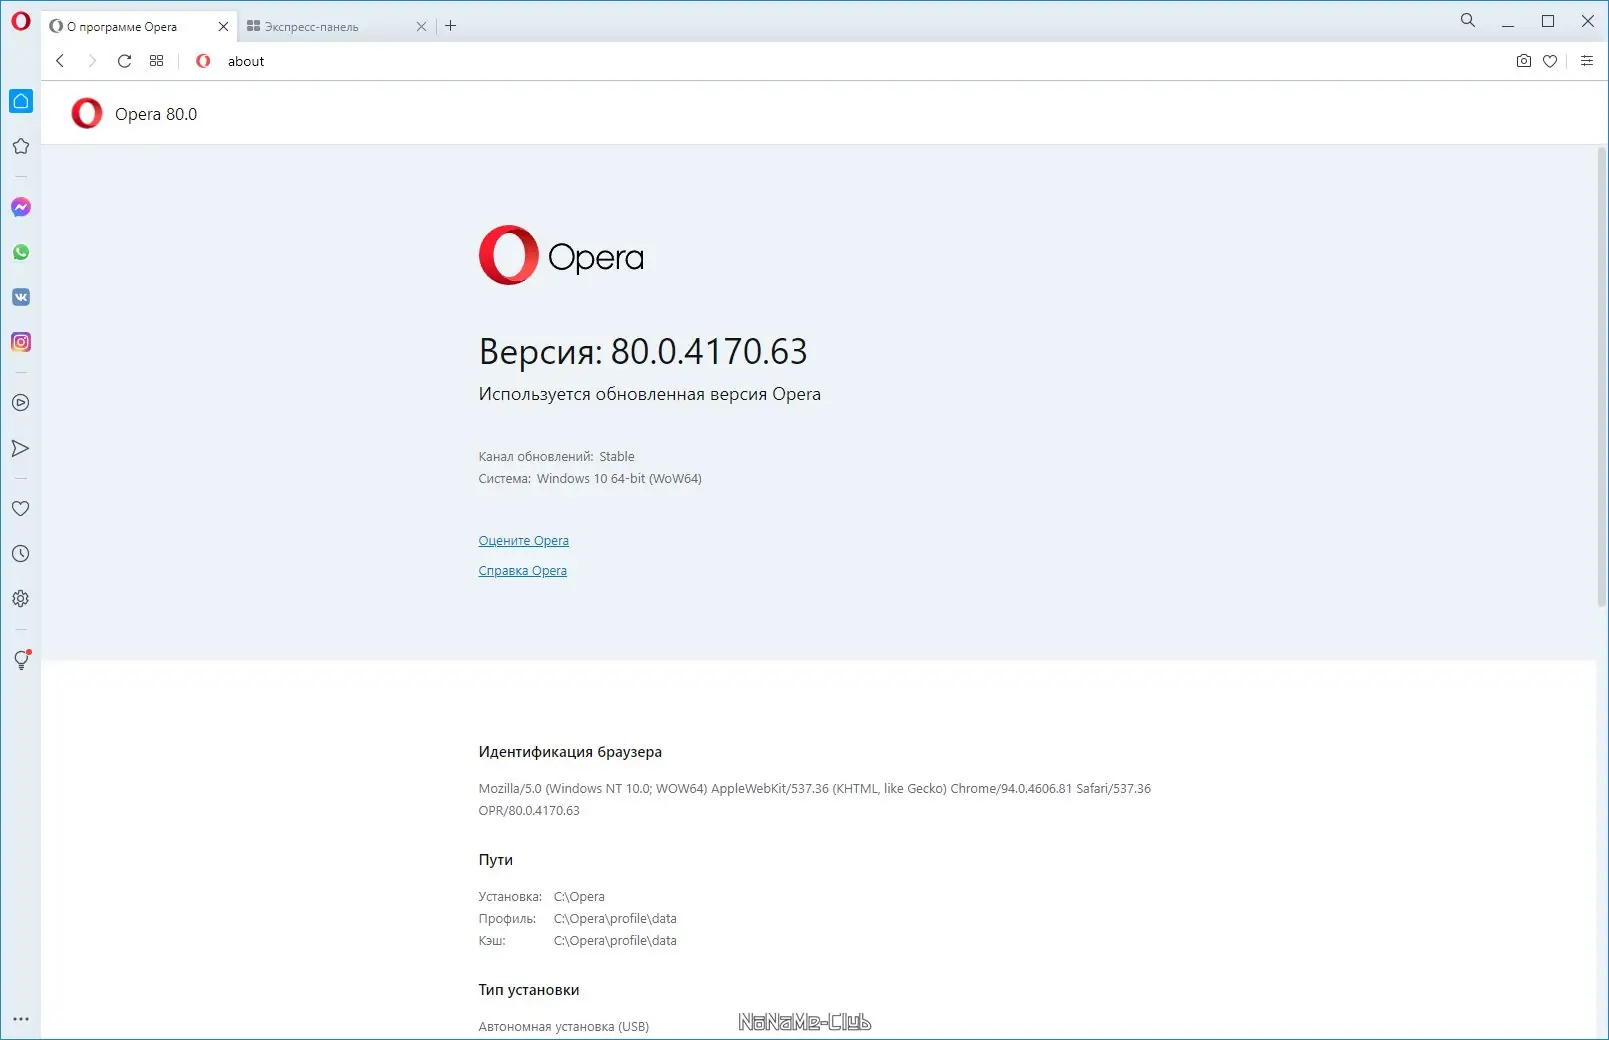Open sidebar setup three dots

coord(21,1019)
